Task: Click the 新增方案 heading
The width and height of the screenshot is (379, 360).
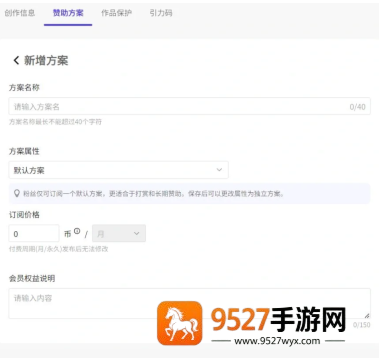Action: tap(46, 61)
